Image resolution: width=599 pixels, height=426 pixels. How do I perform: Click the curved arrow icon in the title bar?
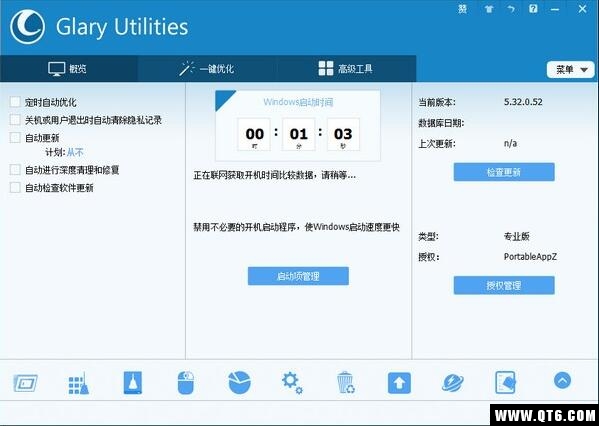(511, 9)
